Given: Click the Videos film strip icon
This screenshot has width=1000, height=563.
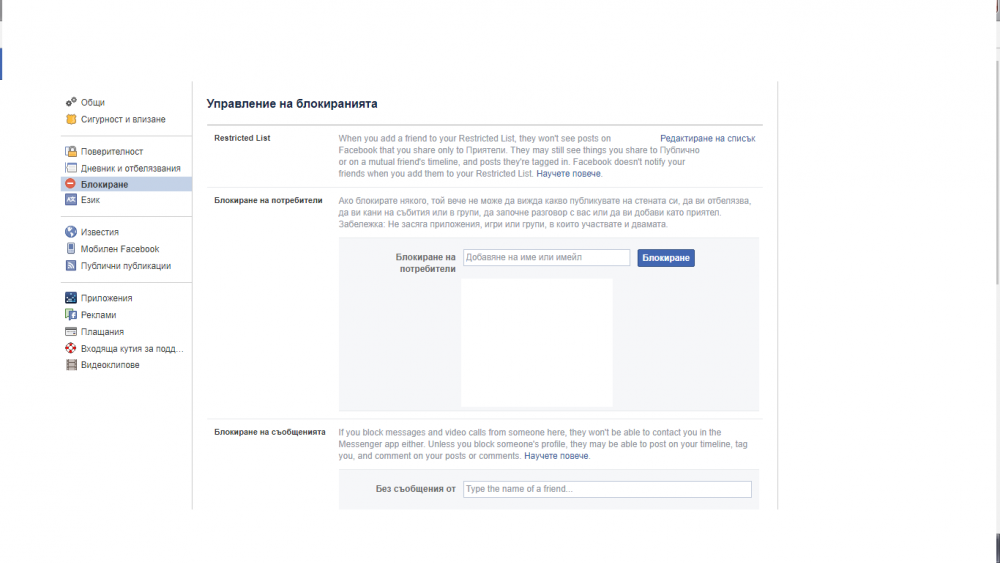Looking at the screenshot, I should [x=71, y=365].
